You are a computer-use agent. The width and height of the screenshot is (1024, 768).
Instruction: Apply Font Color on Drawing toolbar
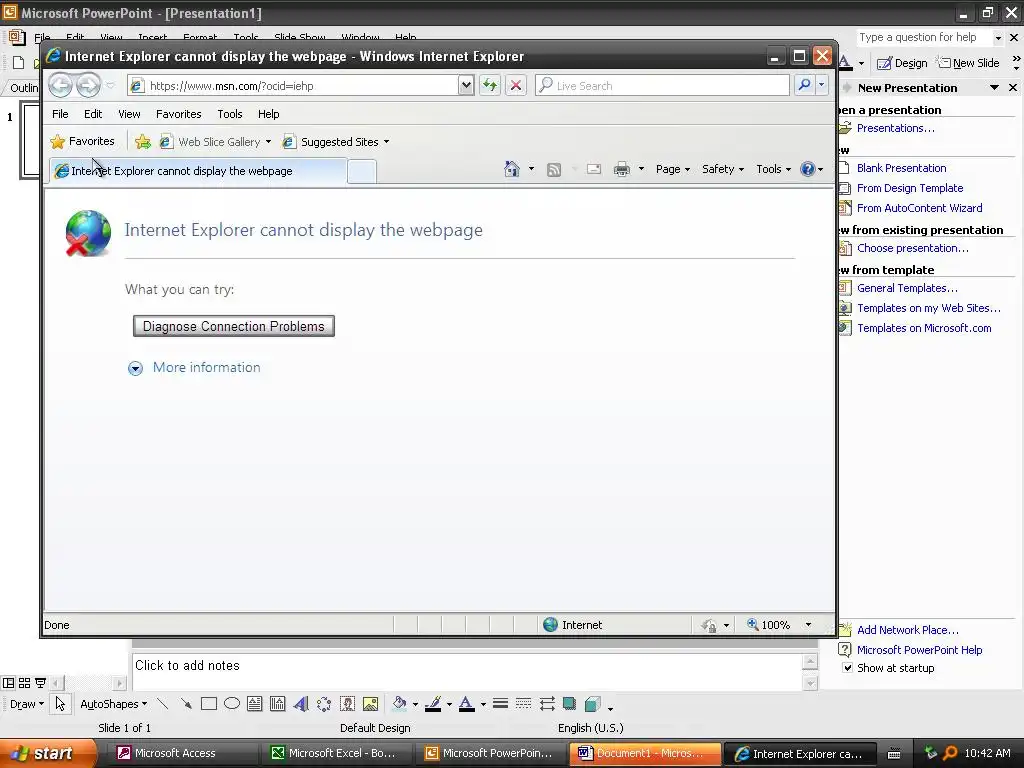point(466,704)
